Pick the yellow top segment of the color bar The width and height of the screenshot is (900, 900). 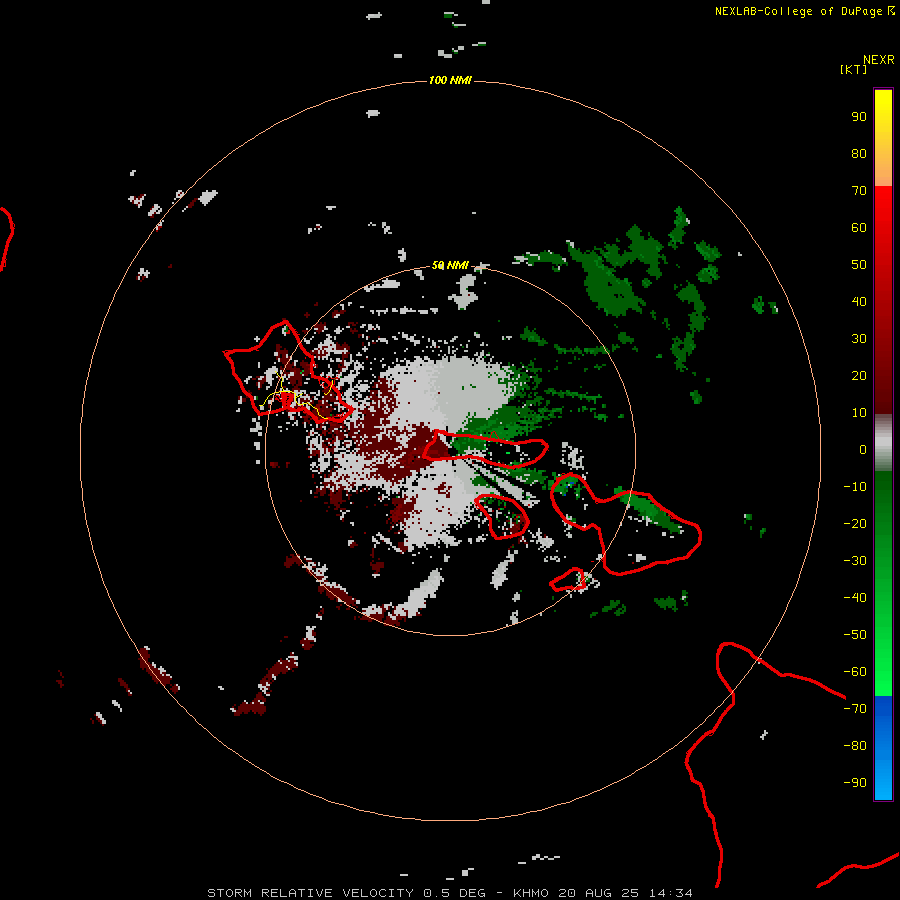pos(883,138)
